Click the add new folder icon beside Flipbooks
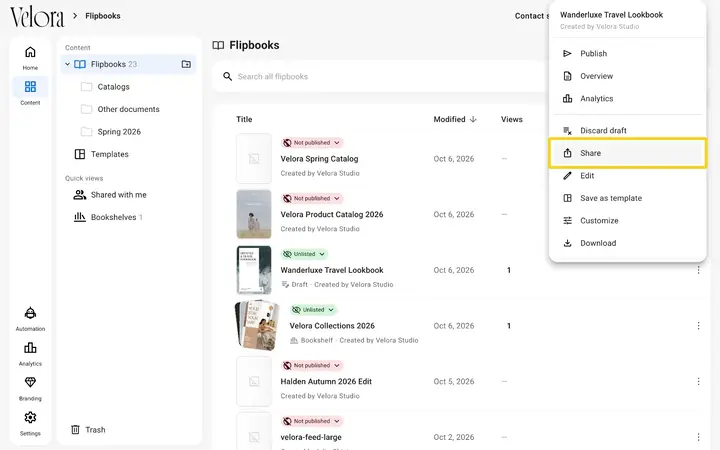 click(x=186, y=64)
